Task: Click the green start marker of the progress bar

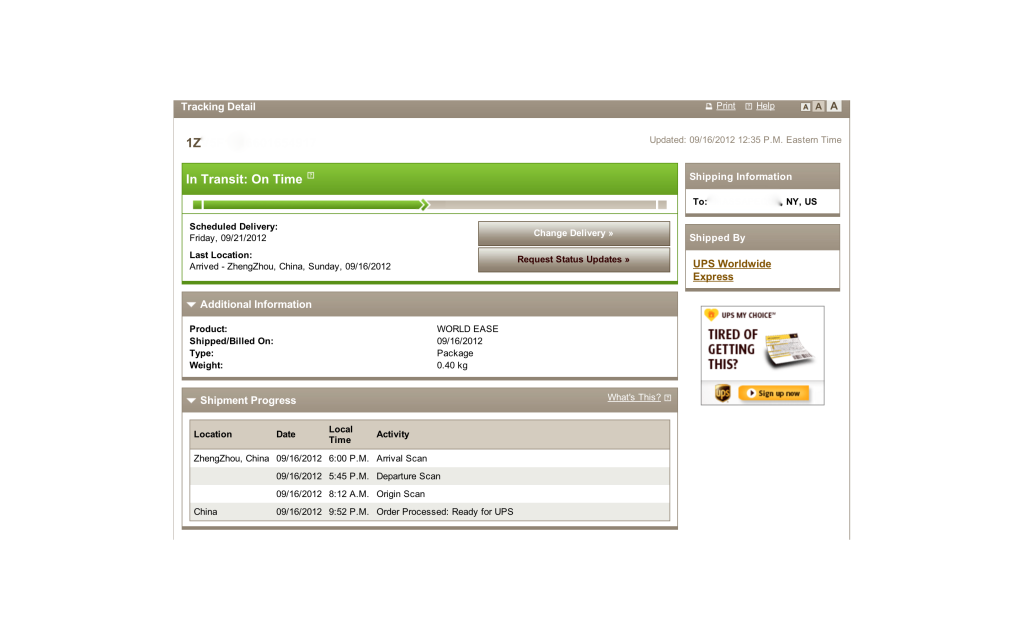Action: (x=197, y=205)
